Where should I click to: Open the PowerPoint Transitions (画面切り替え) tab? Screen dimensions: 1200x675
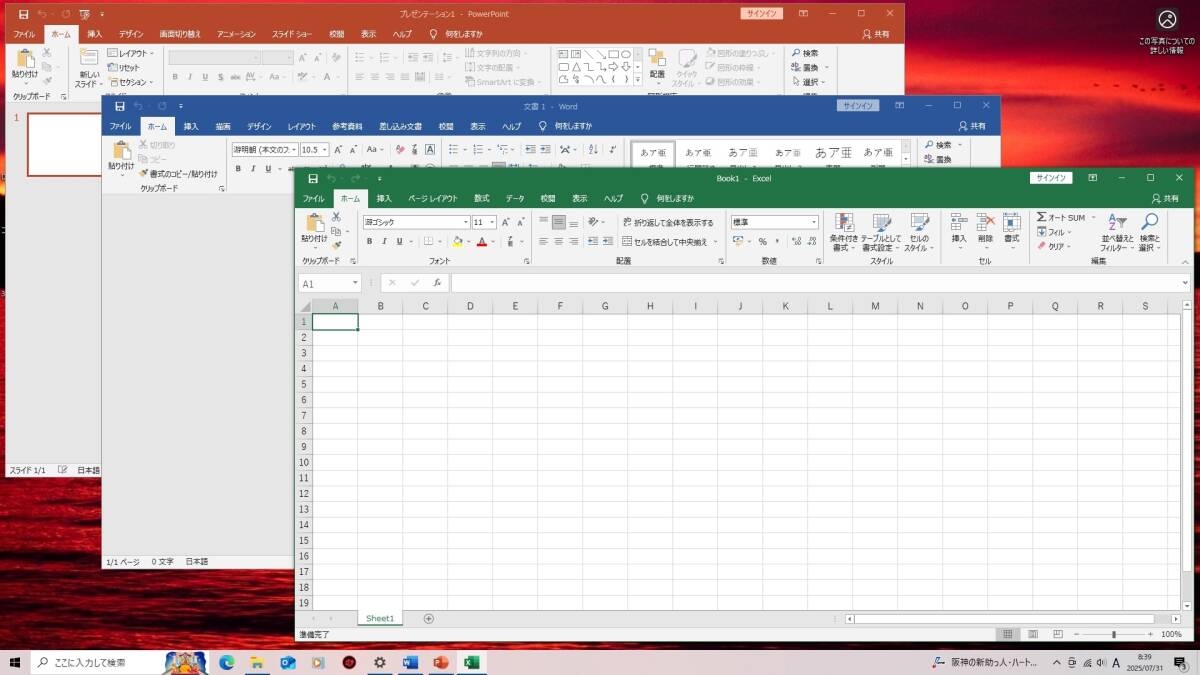(181, 34)
